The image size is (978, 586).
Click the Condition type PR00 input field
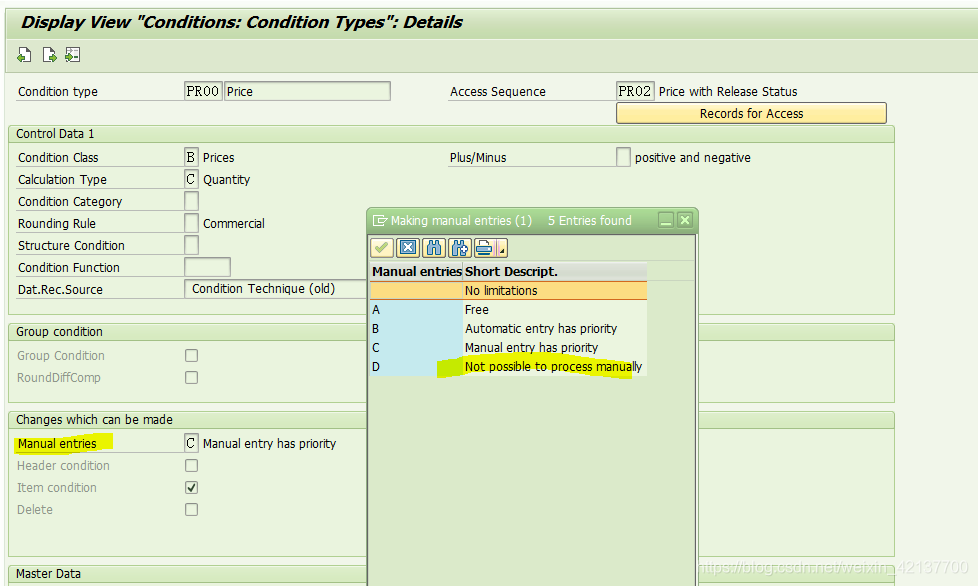203,90
